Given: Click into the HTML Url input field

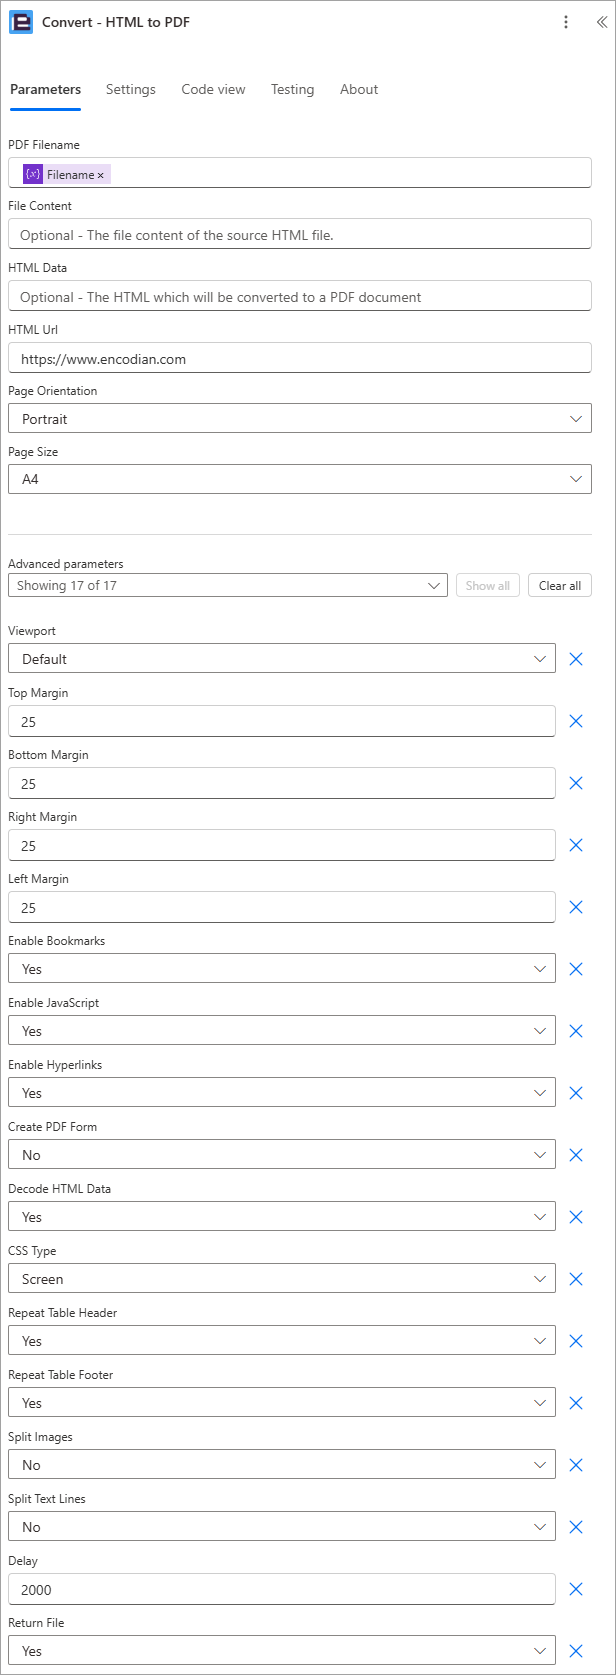Looking at the screenshot, I should click(300, 358).
